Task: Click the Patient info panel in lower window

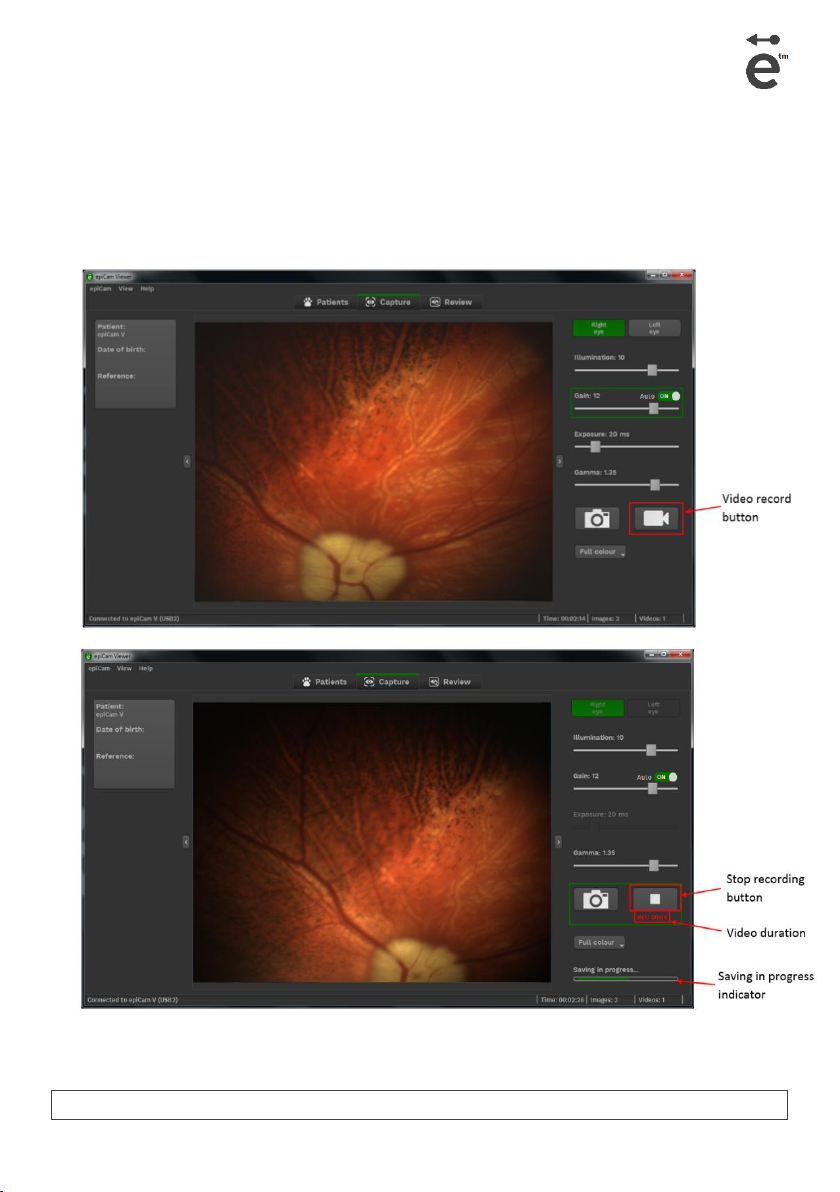Action: 134,744
